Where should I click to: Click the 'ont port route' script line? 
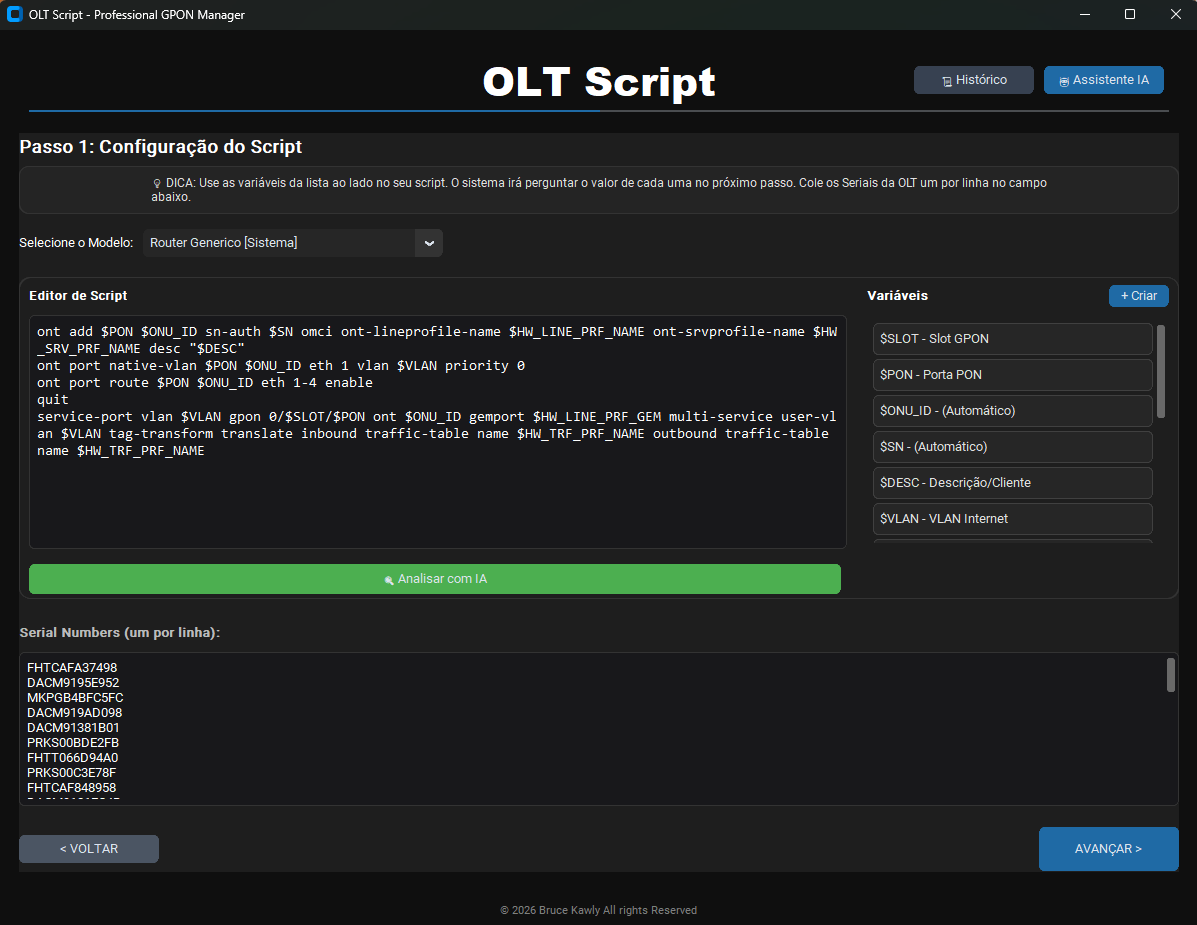205,382
